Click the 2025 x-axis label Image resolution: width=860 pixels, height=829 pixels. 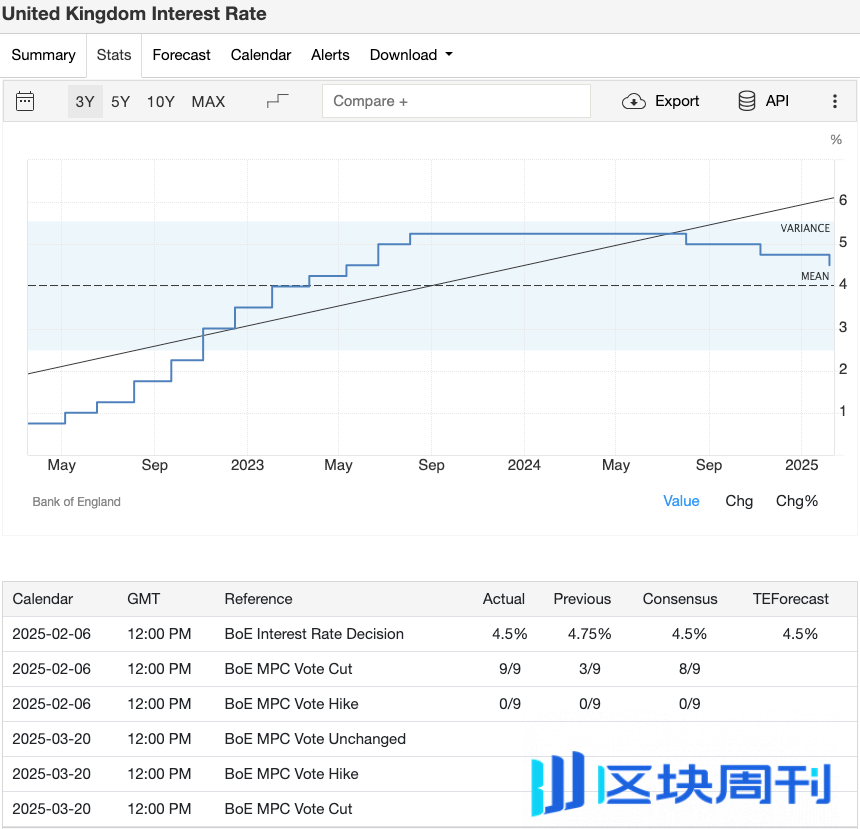tap(801, 465)
